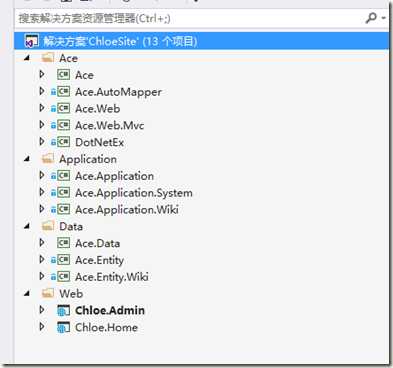
Task: Click the C# icon of the Ace project
Action: pos(63,75)
